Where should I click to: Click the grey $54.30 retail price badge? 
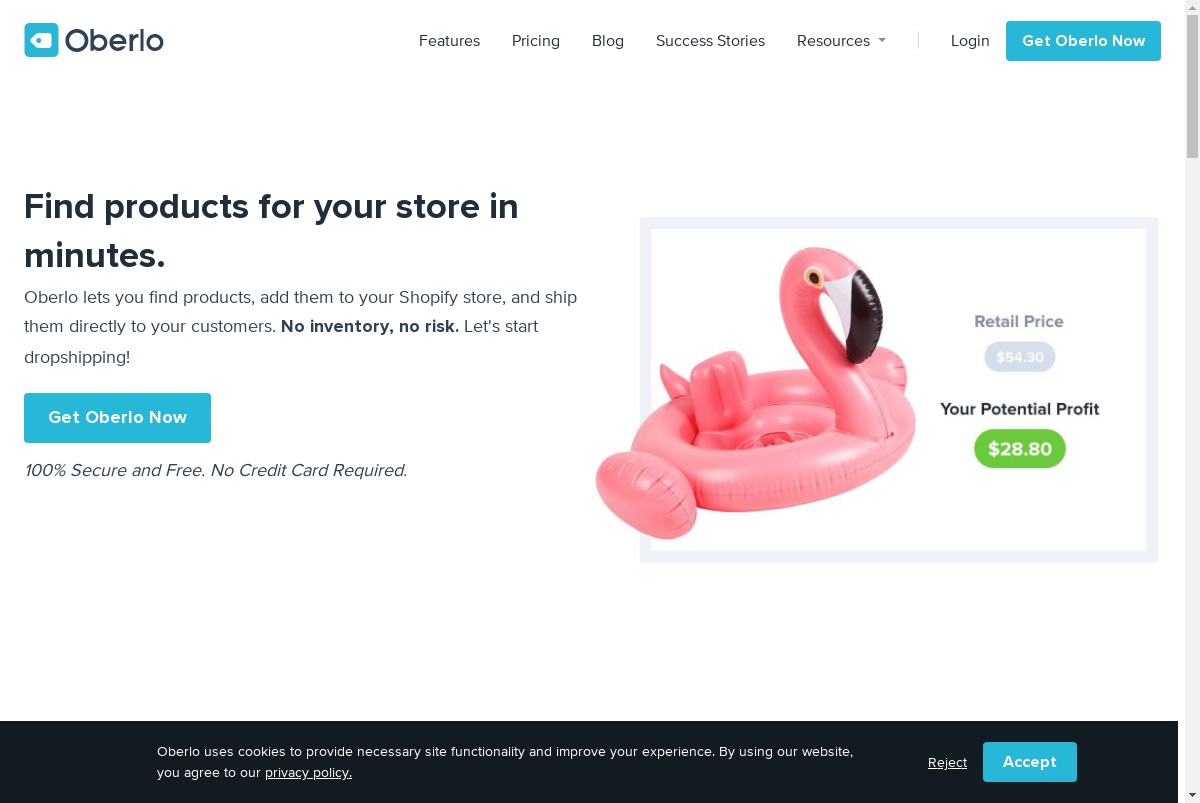(x=1020, y=357)
